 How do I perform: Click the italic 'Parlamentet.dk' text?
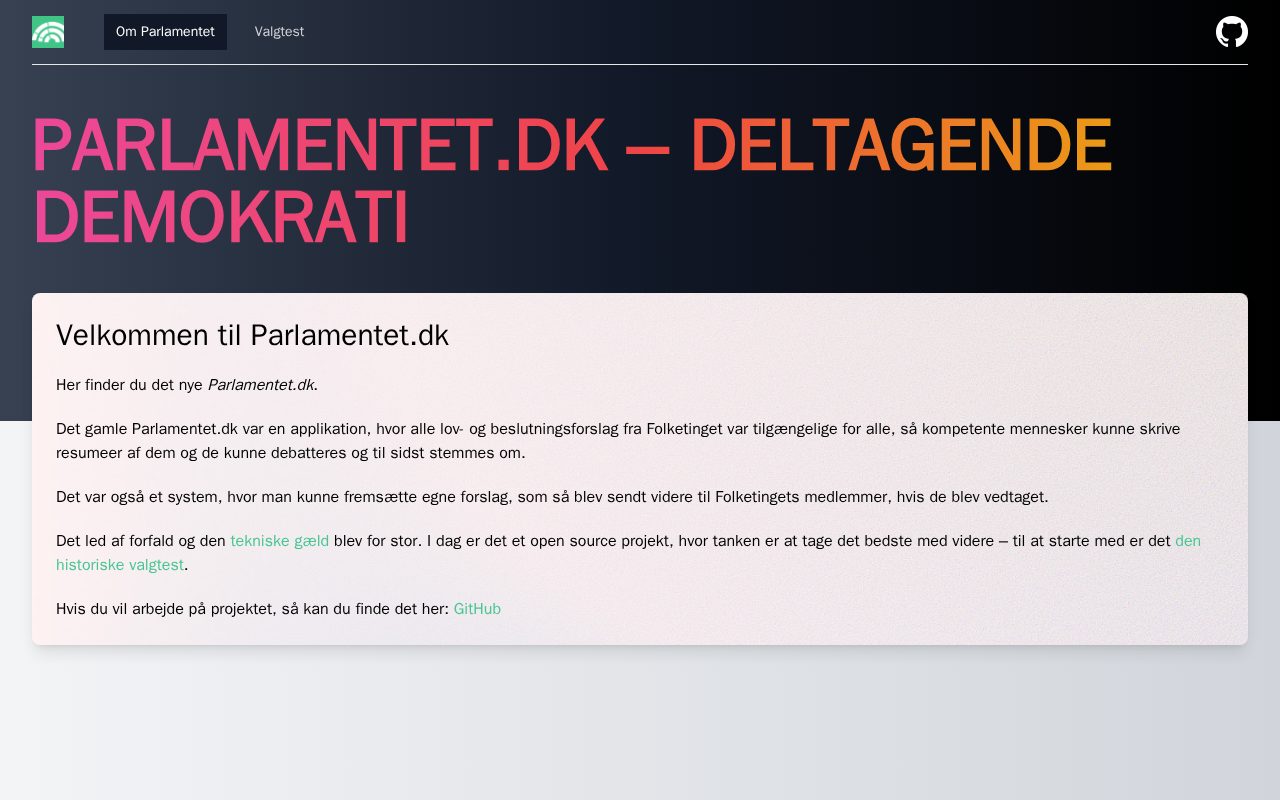pyautogui.click(x=261, y=385)
